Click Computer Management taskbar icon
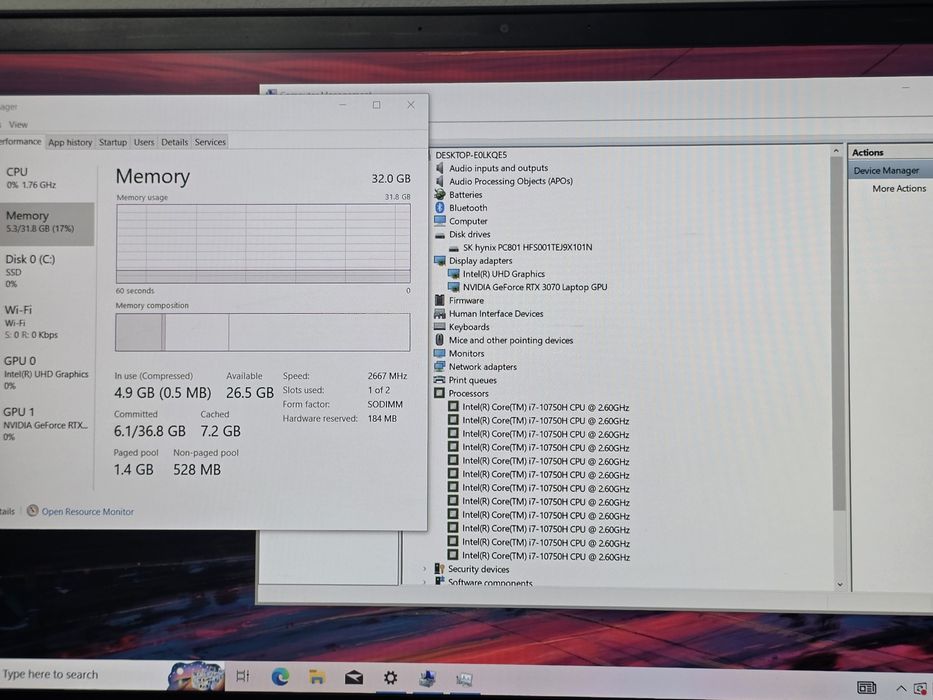933x700 pixels. (427, 679)
